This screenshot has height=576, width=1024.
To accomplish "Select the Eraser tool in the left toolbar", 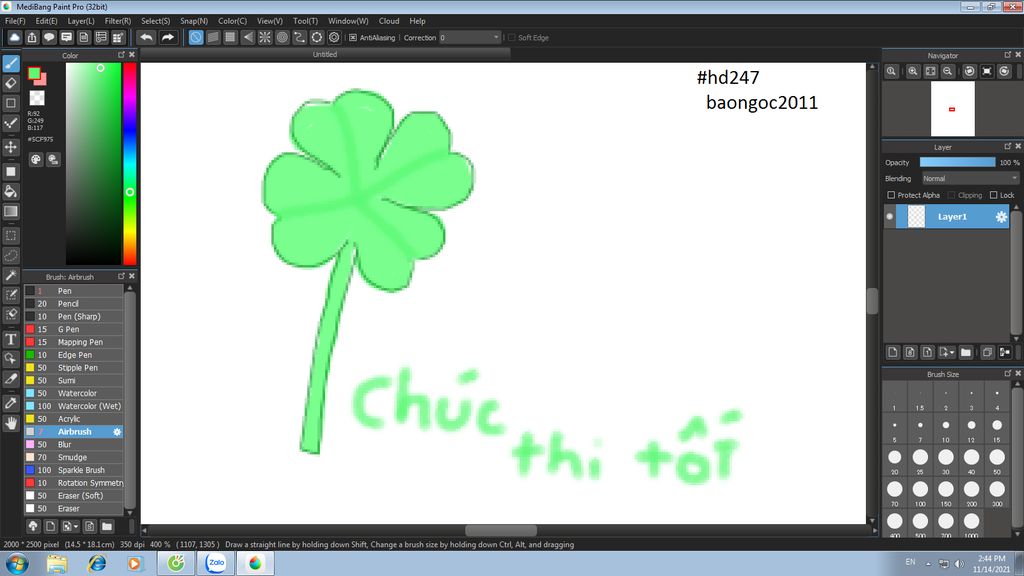I will (x=10, y=83).
